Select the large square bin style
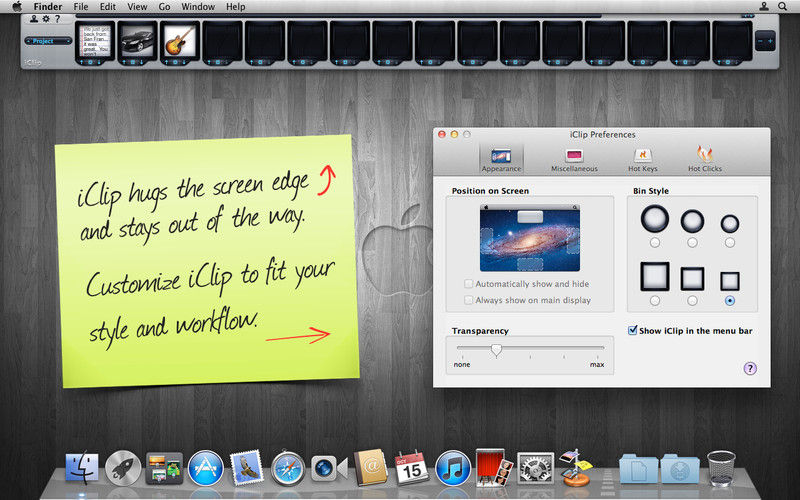The width and height of the screenshot is (800, 500). [655, 301]
